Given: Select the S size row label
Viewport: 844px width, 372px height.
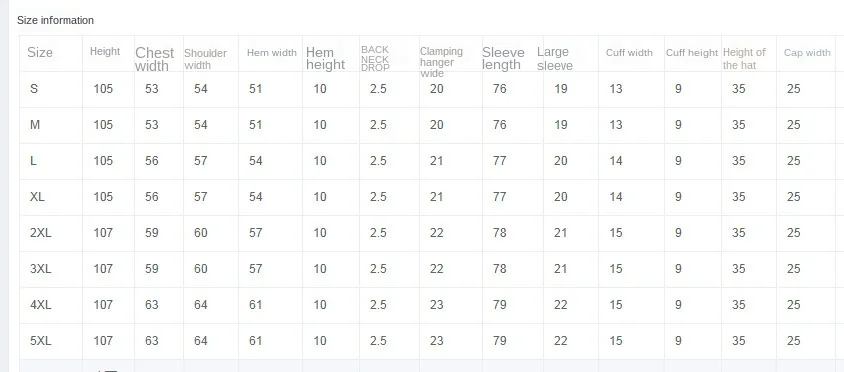Looking at the screenshot, I should (x=34, y=89).
